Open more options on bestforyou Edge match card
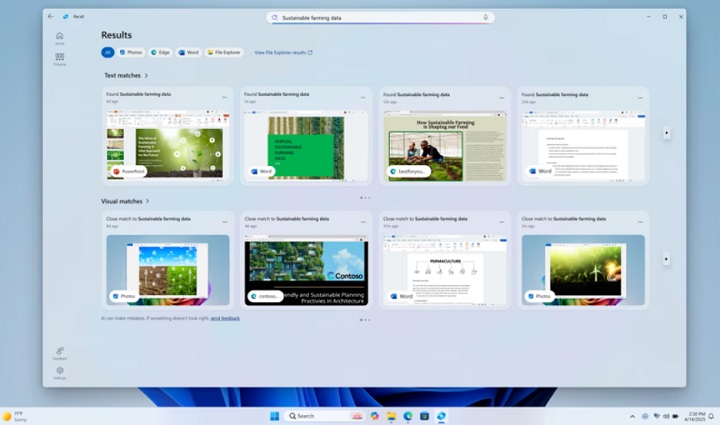The image size is (720, 425). click(x=501, y=98)
